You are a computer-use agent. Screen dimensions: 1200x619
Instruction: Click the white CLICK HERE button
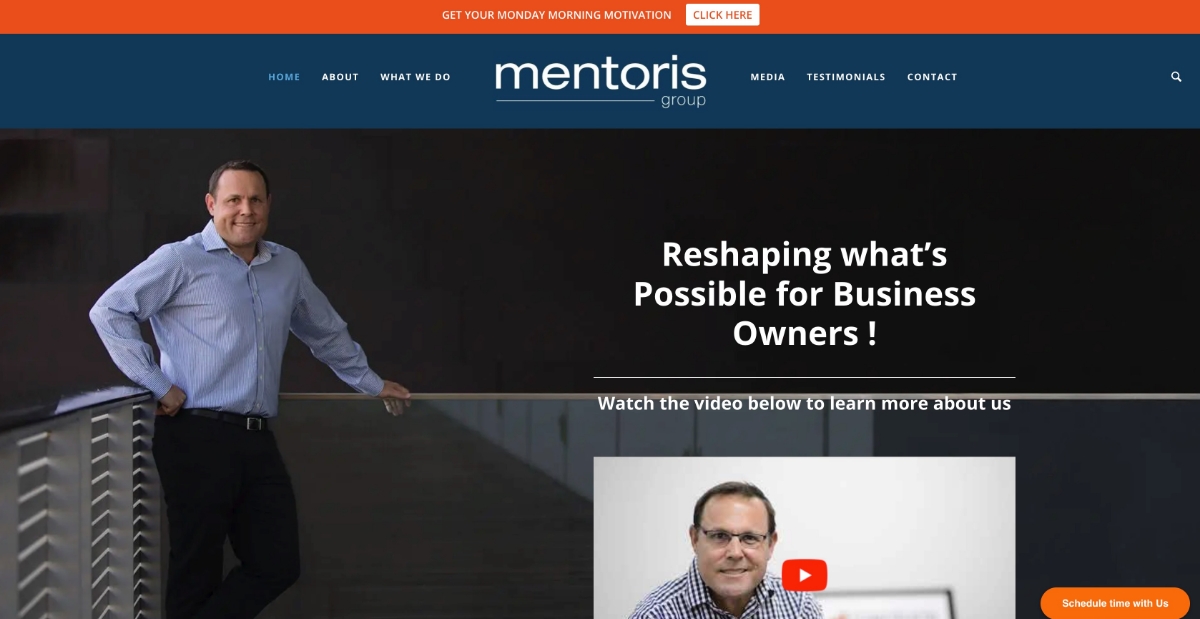click(x=722, y=15)
